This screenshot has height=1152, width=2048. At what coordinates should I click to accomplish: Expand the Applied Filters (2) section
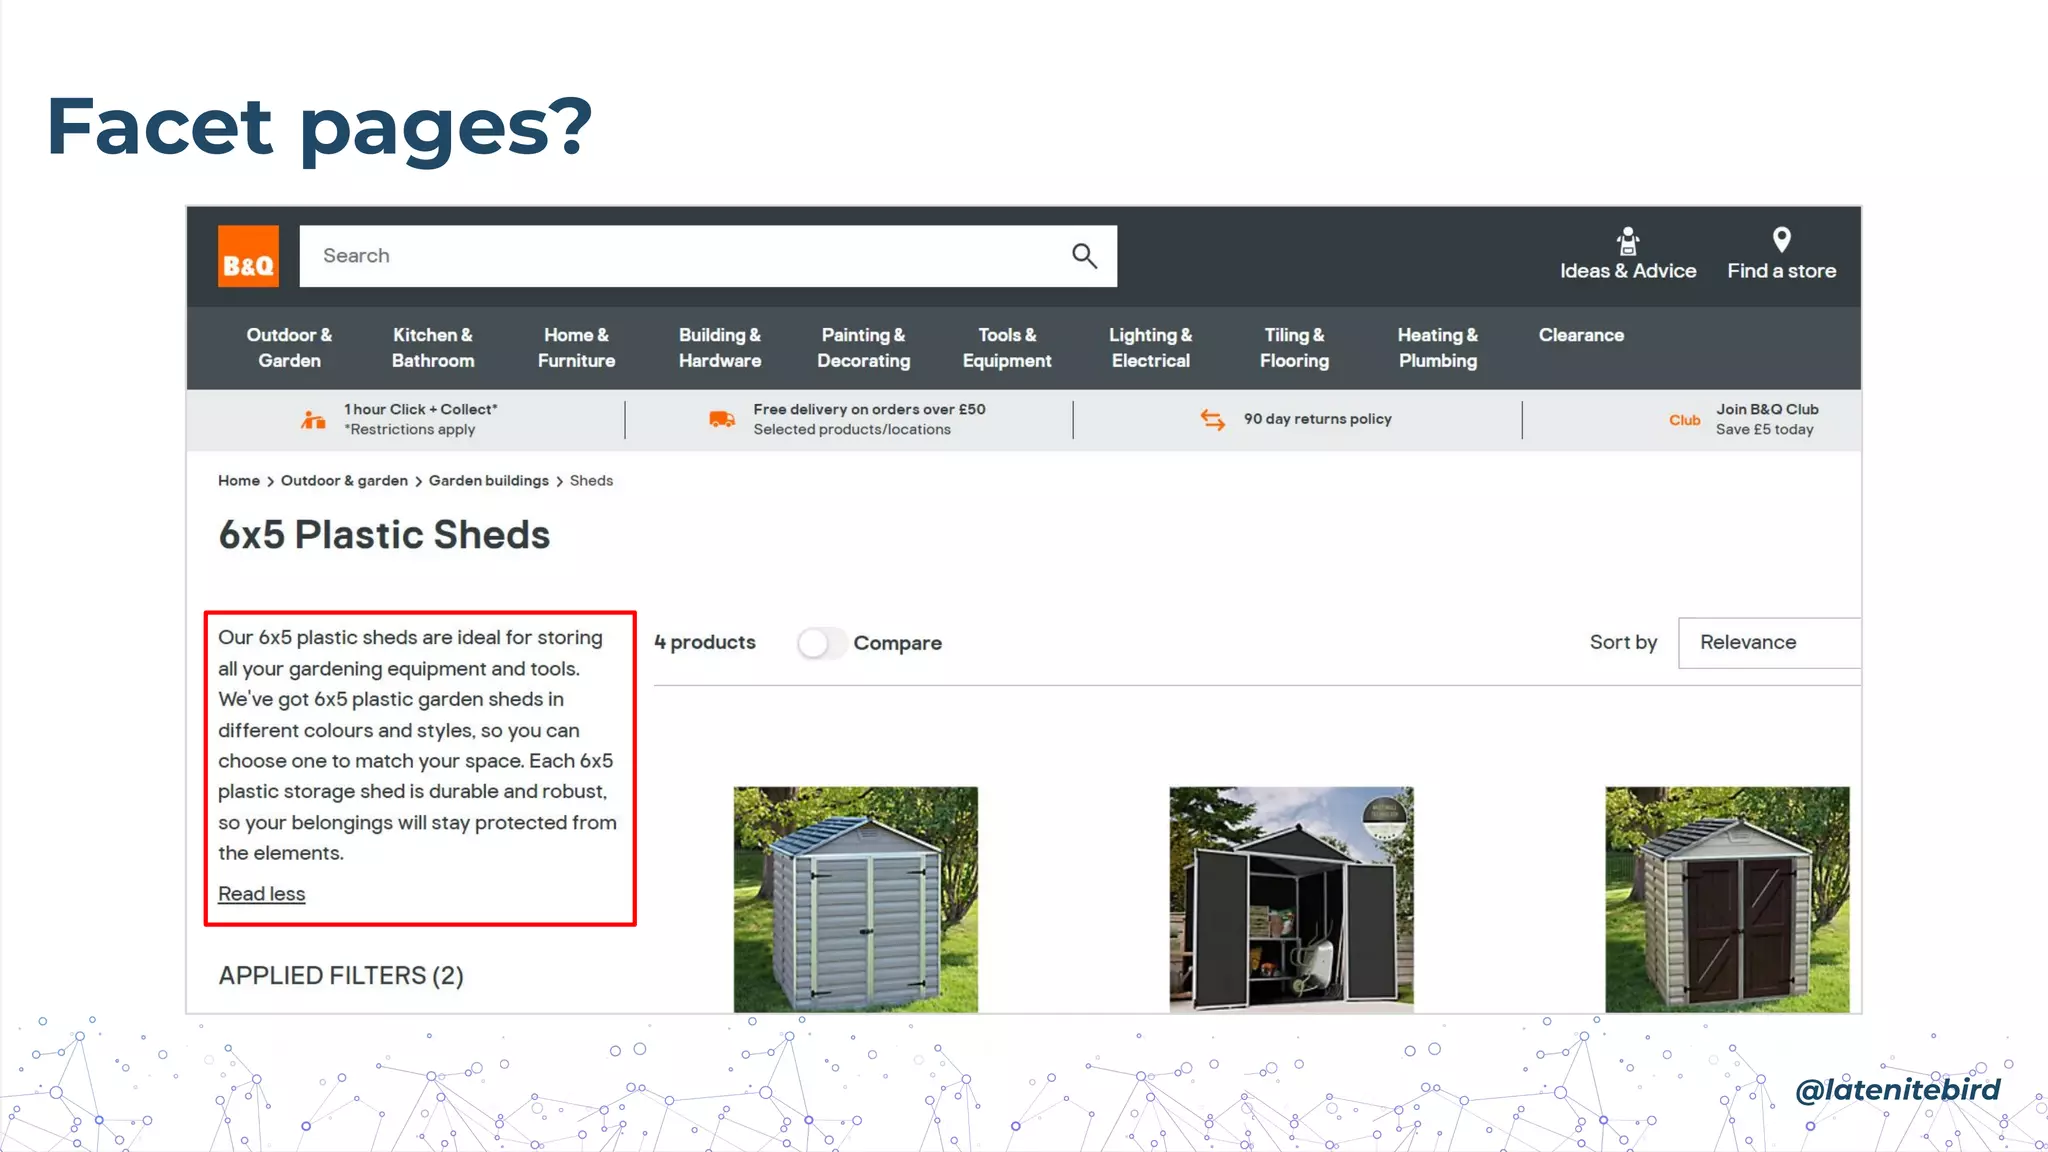coord(341,976)
